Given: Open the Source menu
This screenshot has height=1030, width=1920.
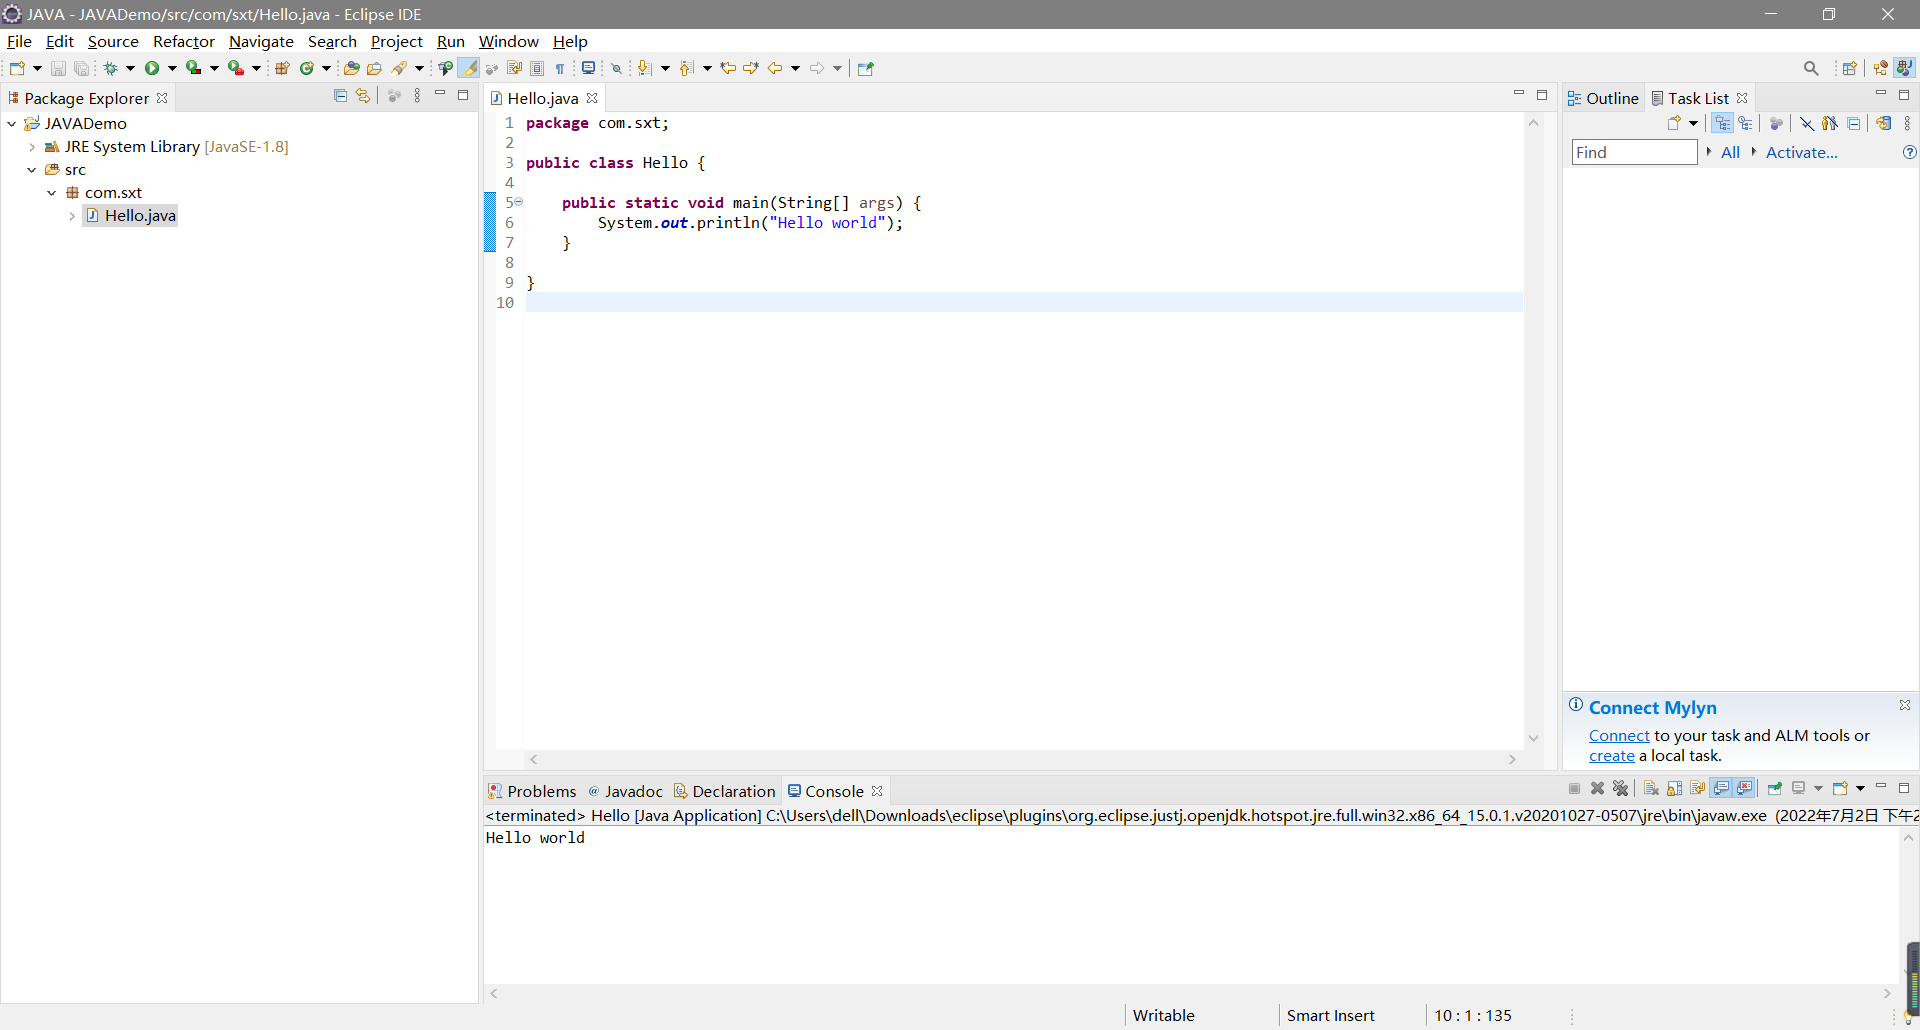Looking at the screenshot, I should (113, 41).
